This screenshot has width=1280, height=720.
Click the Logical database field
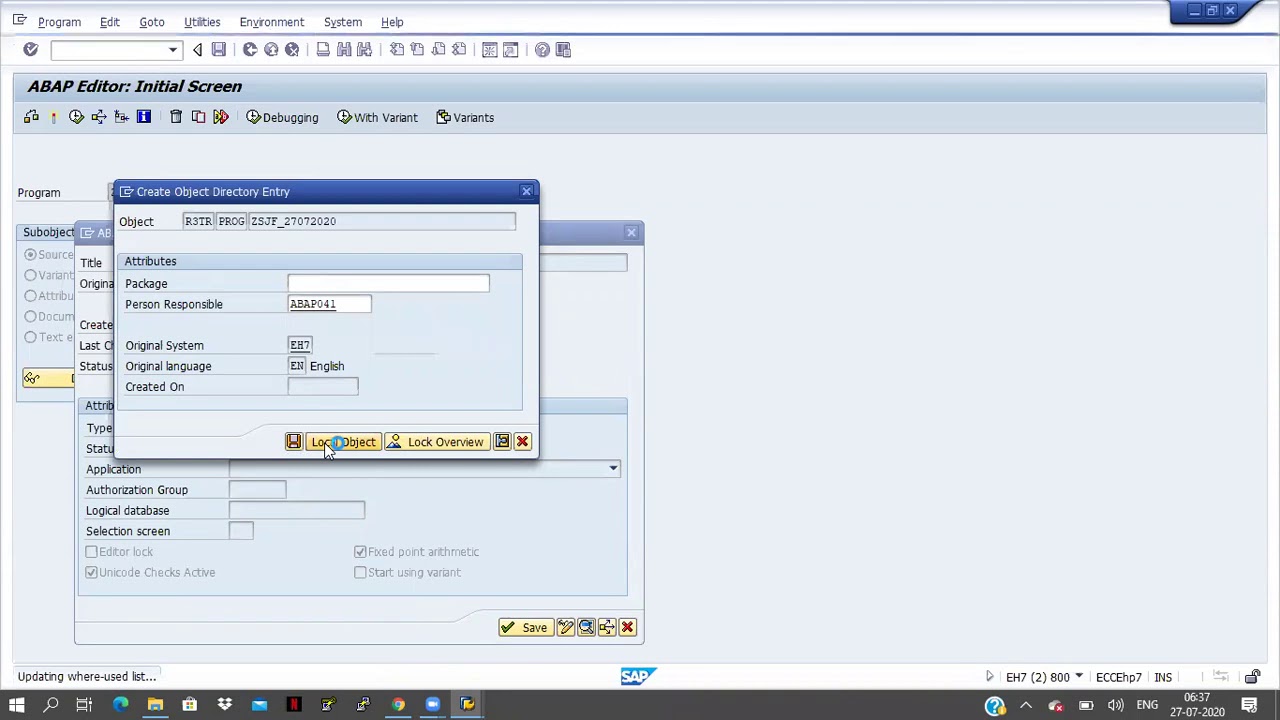pyautogui.click(x=297, y=511)
